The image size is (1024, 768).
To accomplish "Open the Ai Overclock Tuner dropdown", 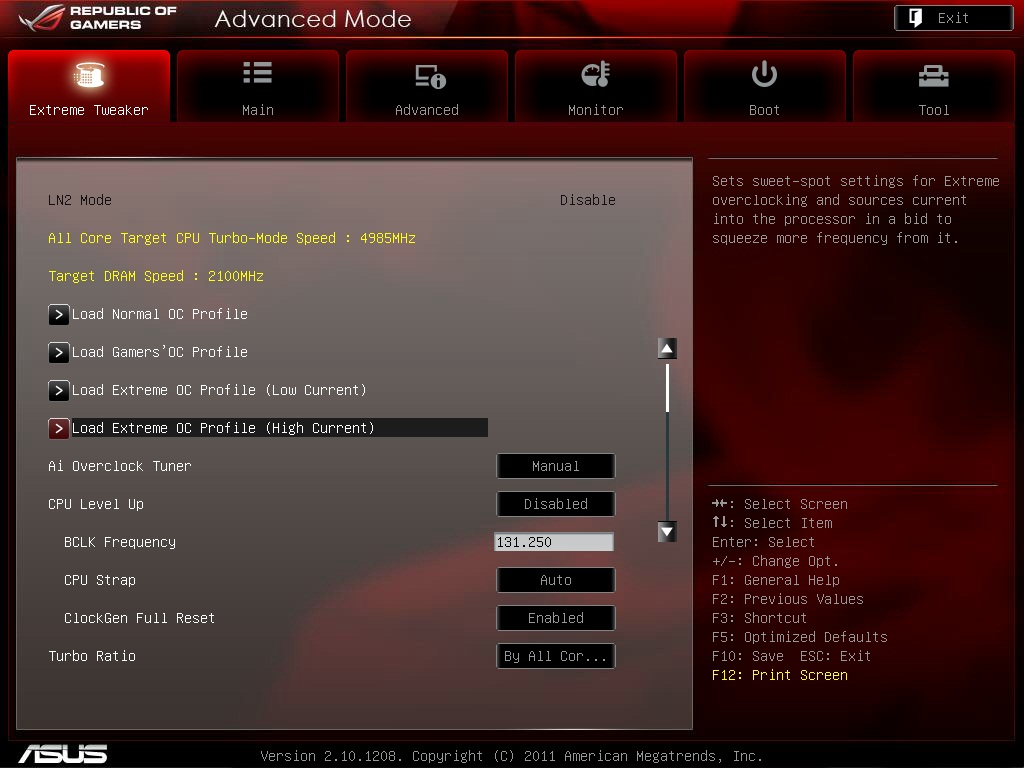I will 555,466.
